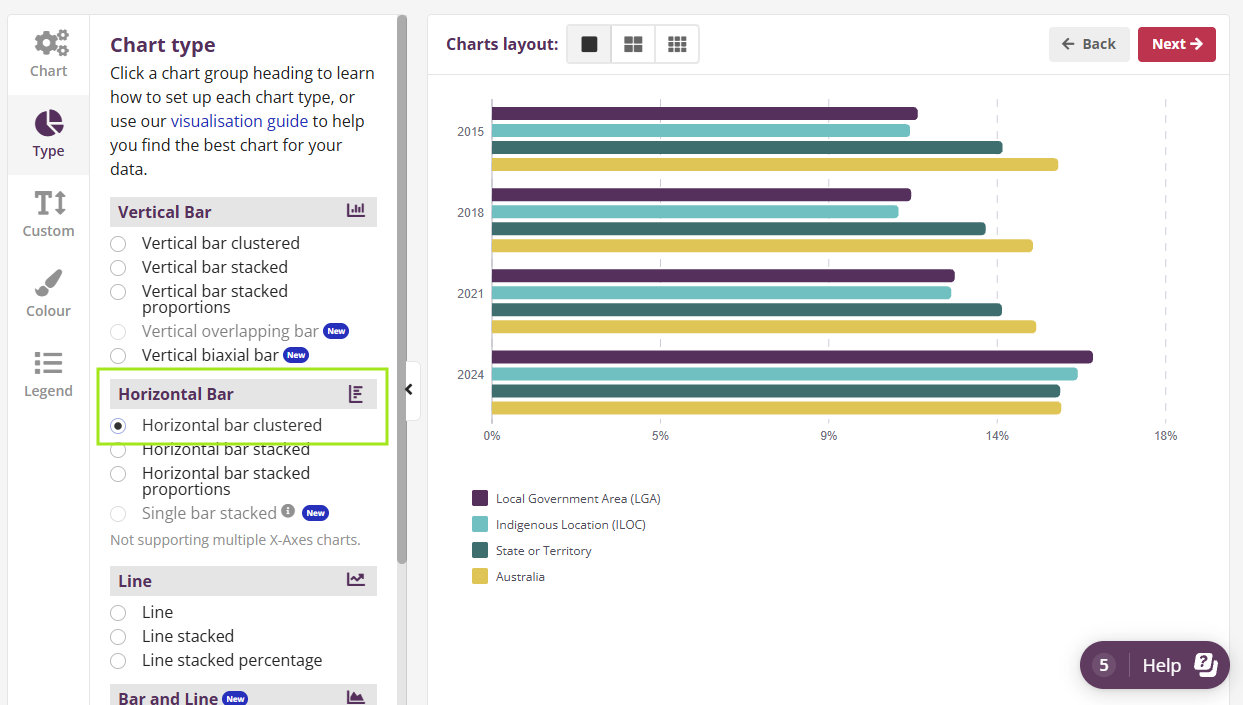Image resolution: width=1243 pixels, height=705 pixels.
Task: Open the Custom text tab
Action: tap(48, 215)
